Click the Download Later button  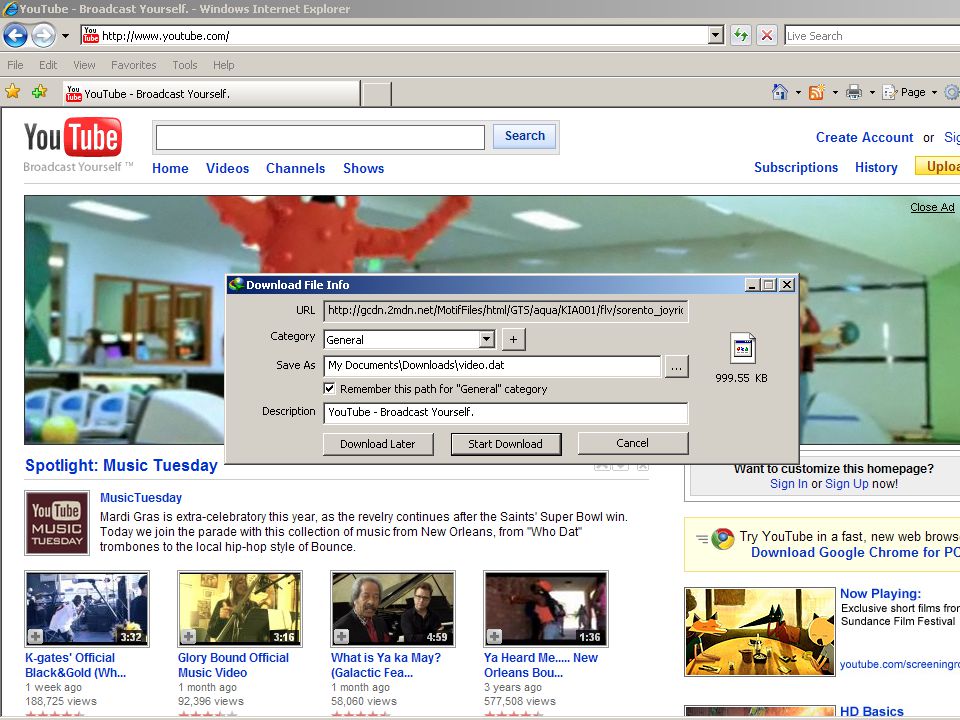click(378, 444)
